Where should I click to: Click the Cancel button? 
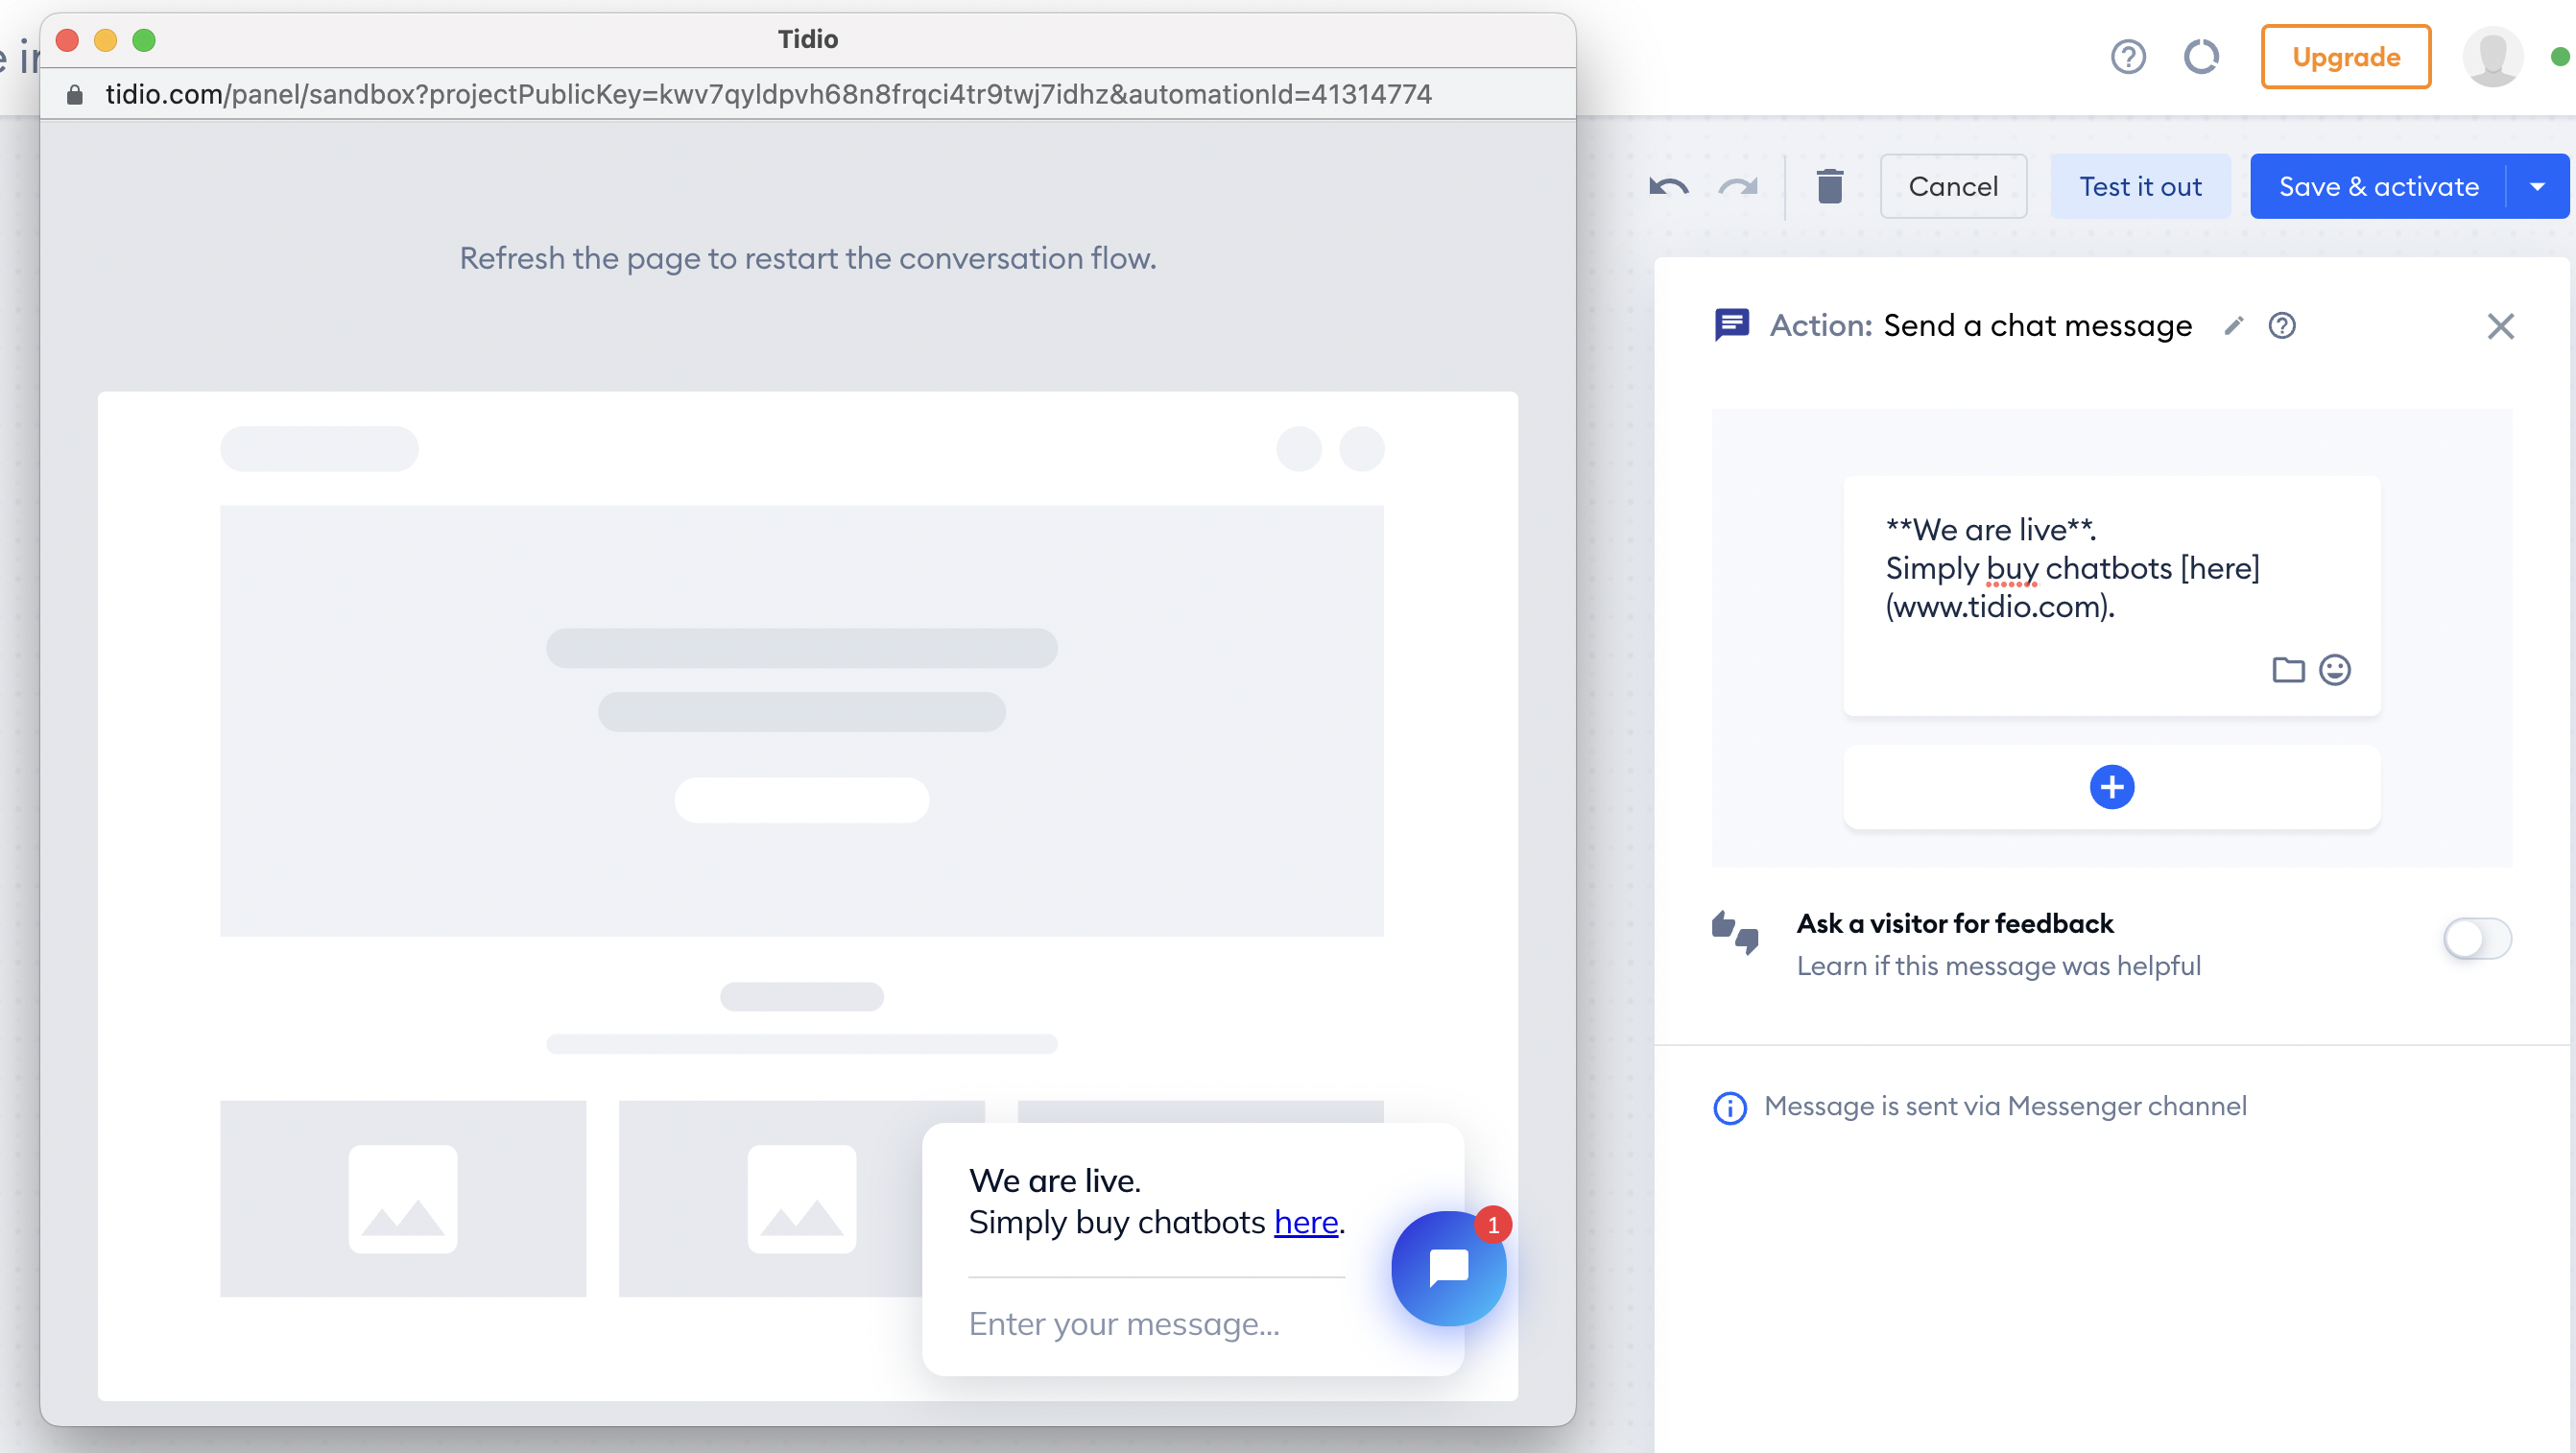(x=1952, y=186)
